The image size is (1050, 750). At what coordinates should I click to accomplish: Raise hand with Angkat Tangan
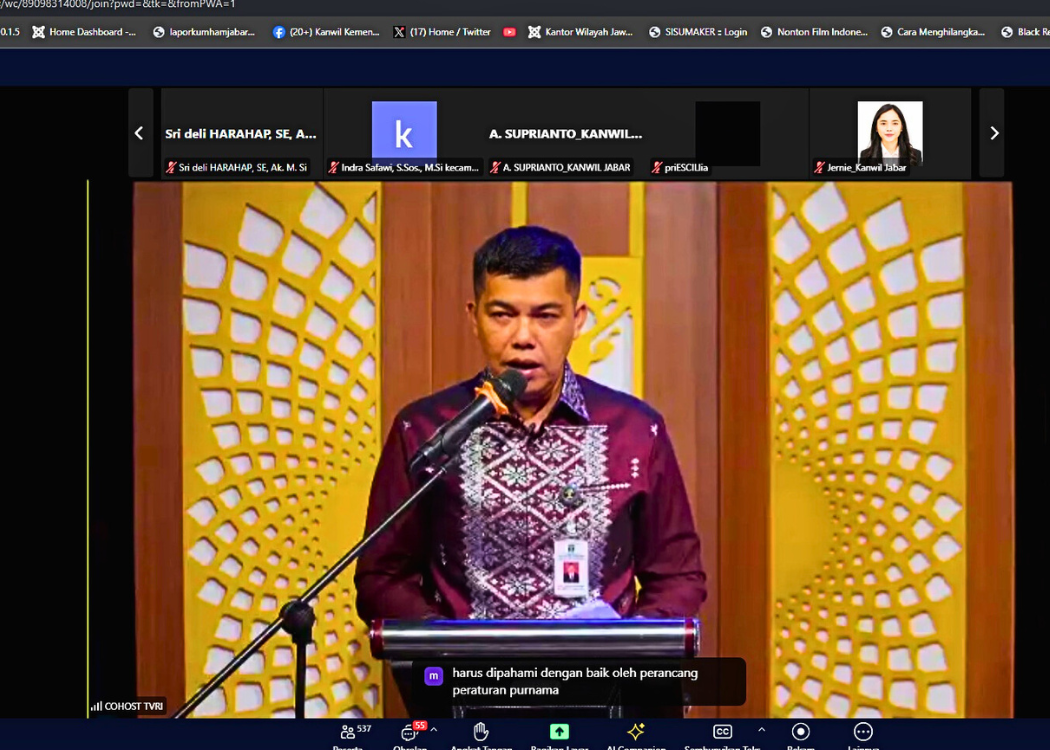481,733
